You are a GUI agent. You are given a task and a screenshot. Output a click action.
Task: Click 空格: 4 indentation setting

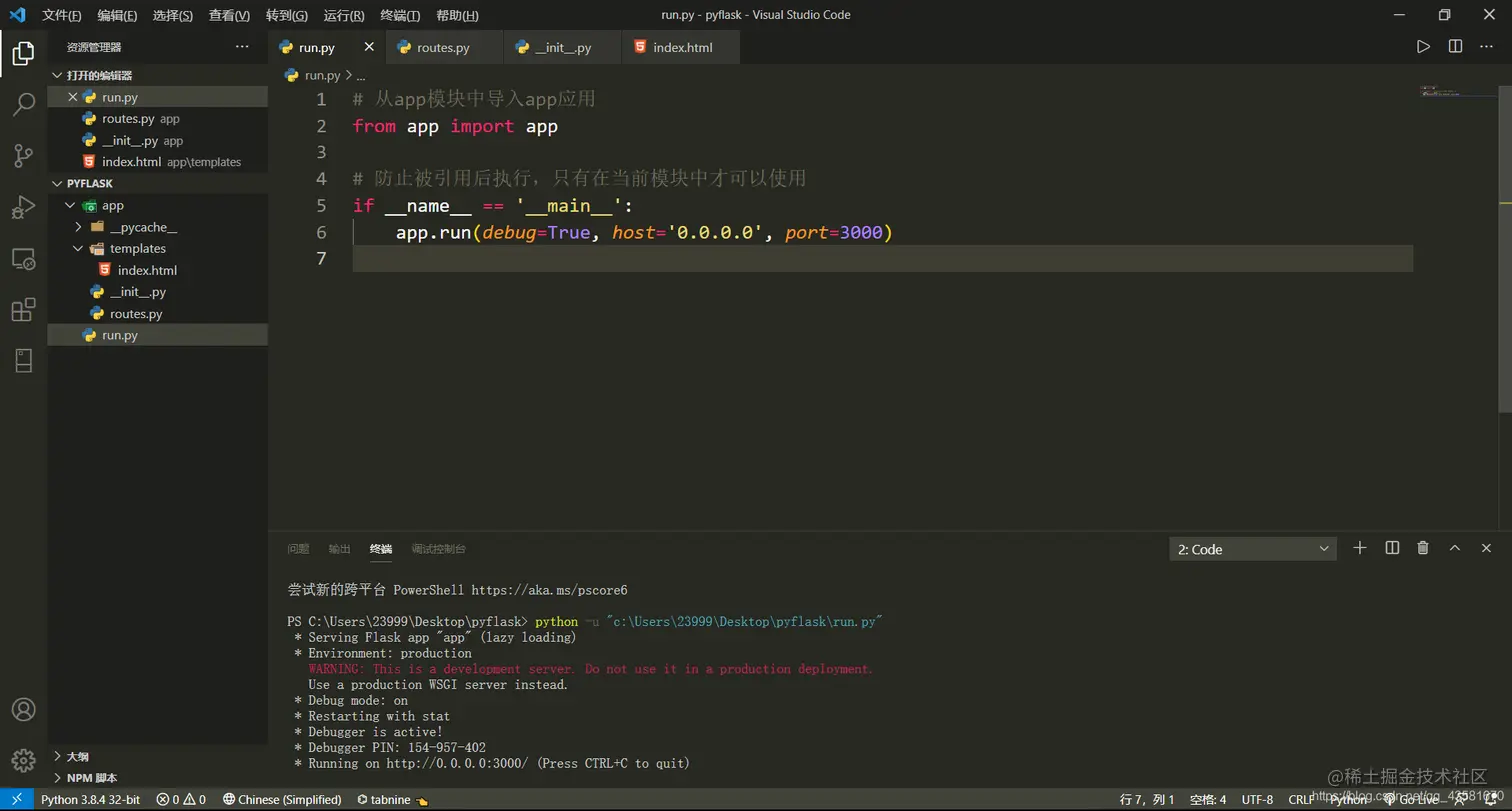click(1208, 800)
